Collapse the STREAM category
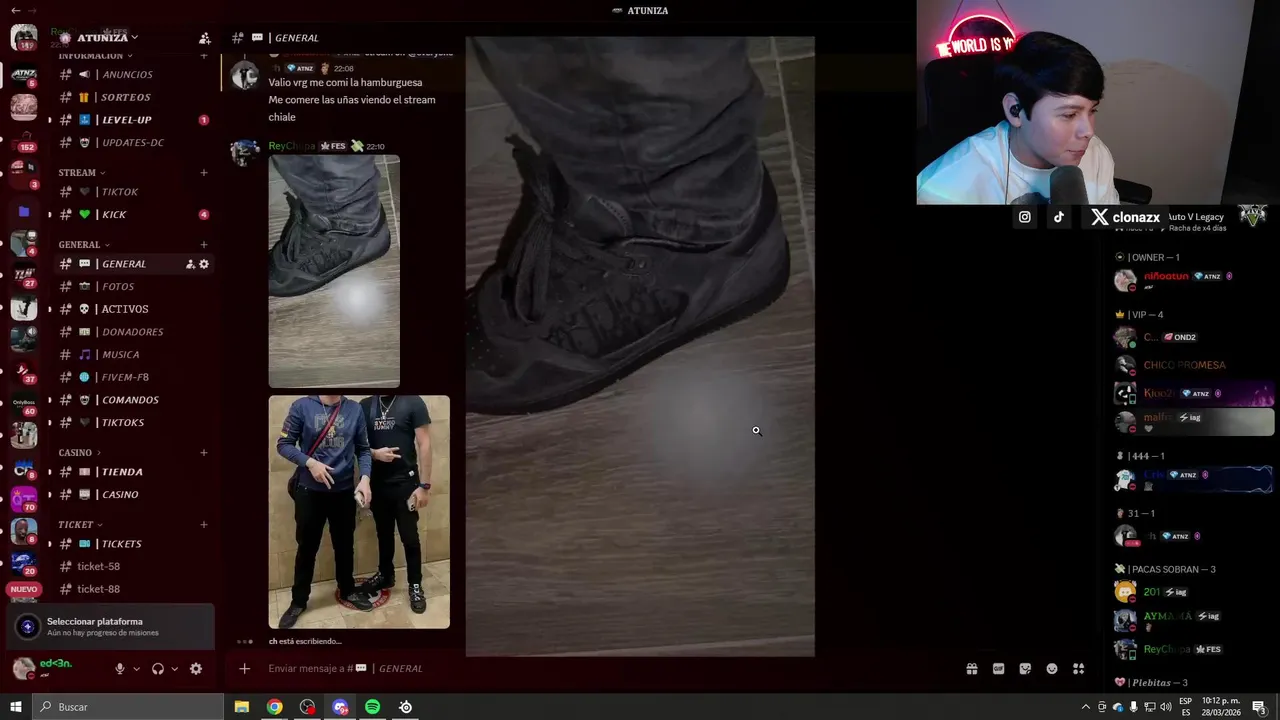Screen dimensions: 1280x720 (x=82, y=173)
